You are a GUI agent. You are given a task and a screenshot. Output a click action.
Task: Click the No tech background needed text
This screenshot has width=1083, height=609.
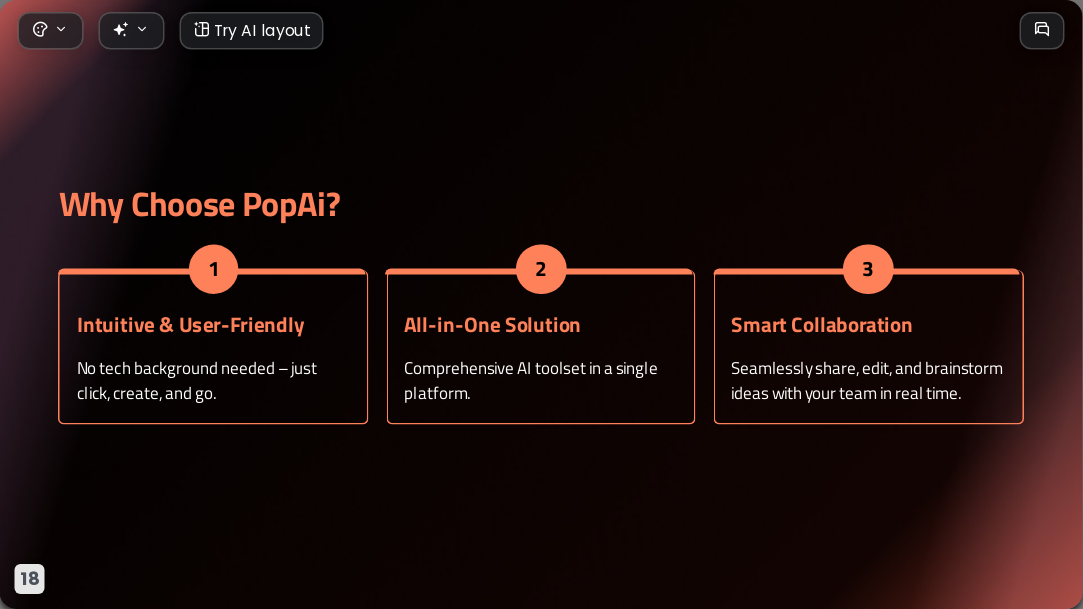pyautogui.click(x=197, y=380)
